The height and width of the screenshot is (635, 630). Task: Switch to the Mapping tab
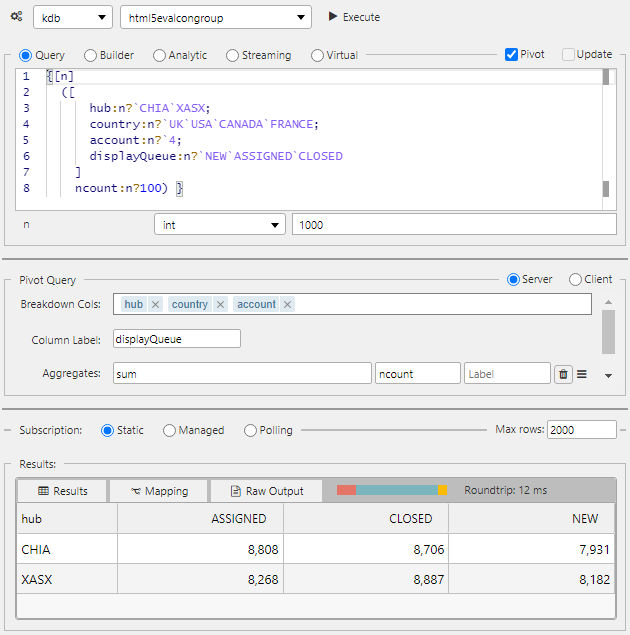[158, 491]
